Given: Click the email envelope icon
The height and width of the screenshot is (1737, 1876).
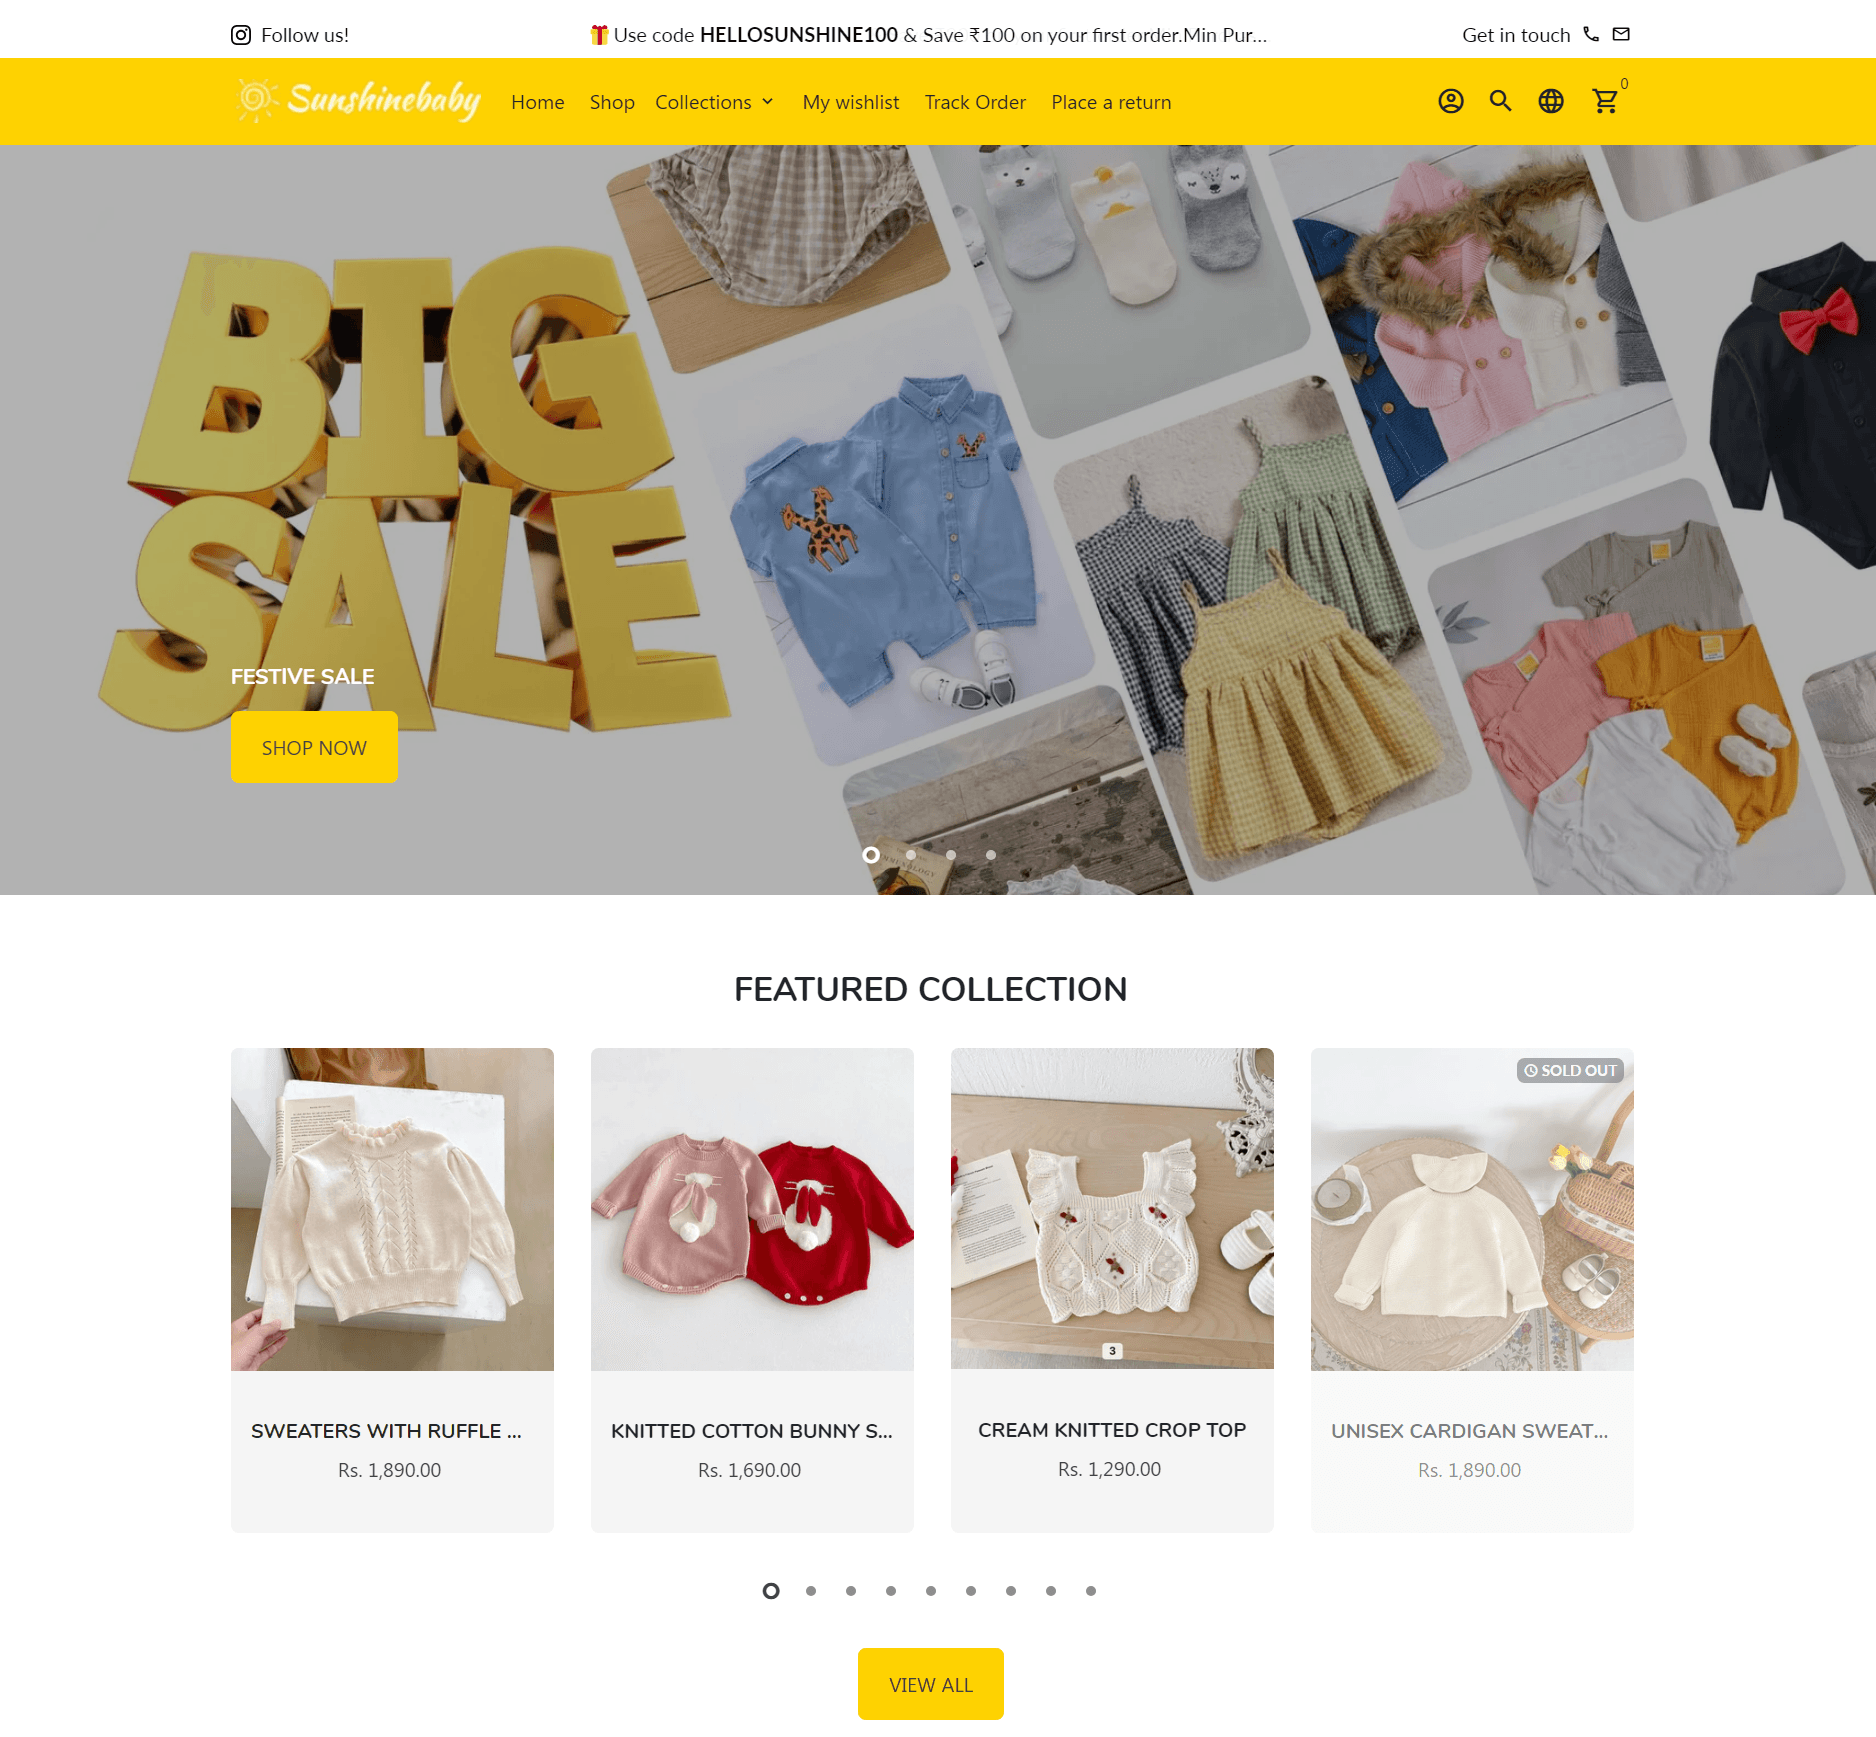Looking at the screenshot, I should [x=1621, y=34].
